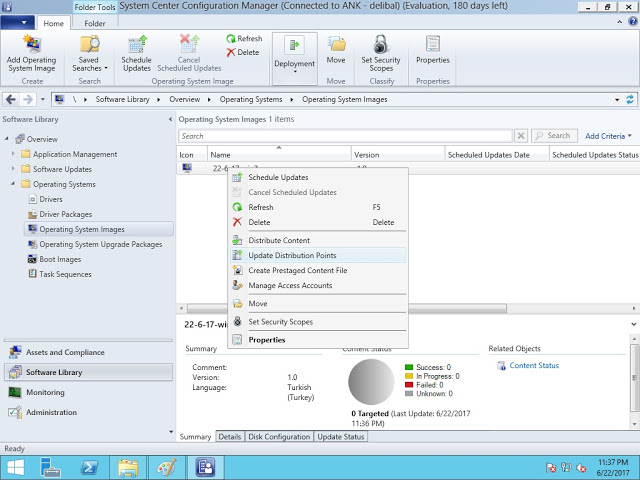Select Update Distribution Points in context menu
Viewport: 640px width, 480px height.
[292, 255]
